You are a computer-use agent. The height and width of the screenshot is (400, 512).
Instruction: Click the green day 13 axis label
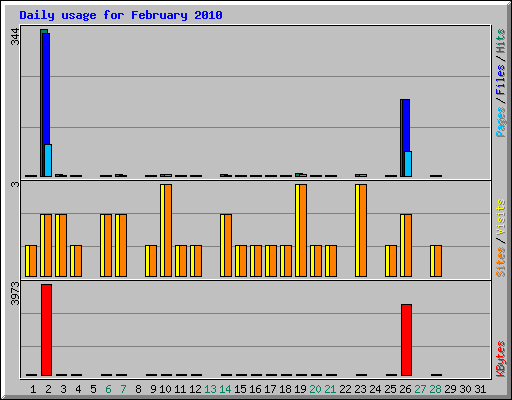point(210,389)
